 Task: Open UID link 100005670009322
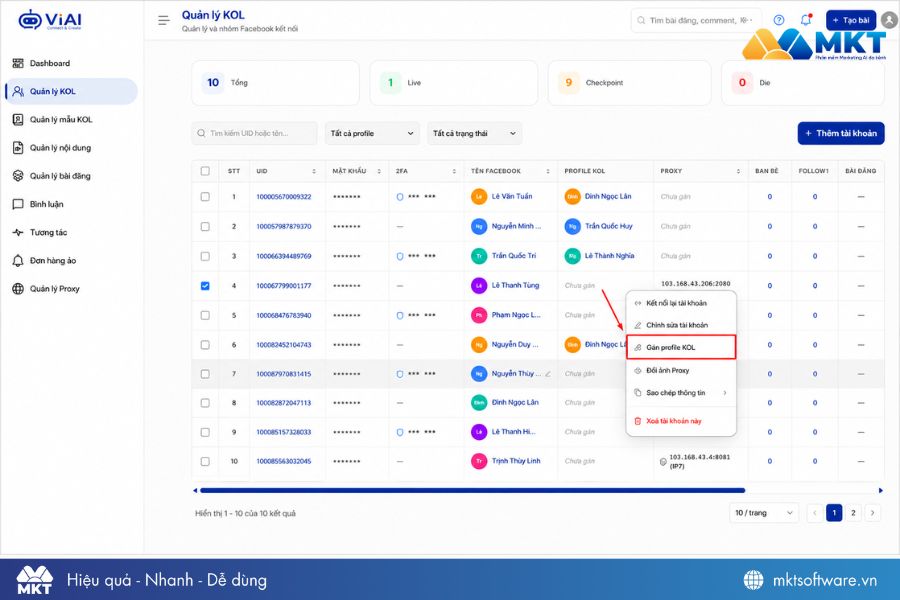coord(284,197)
